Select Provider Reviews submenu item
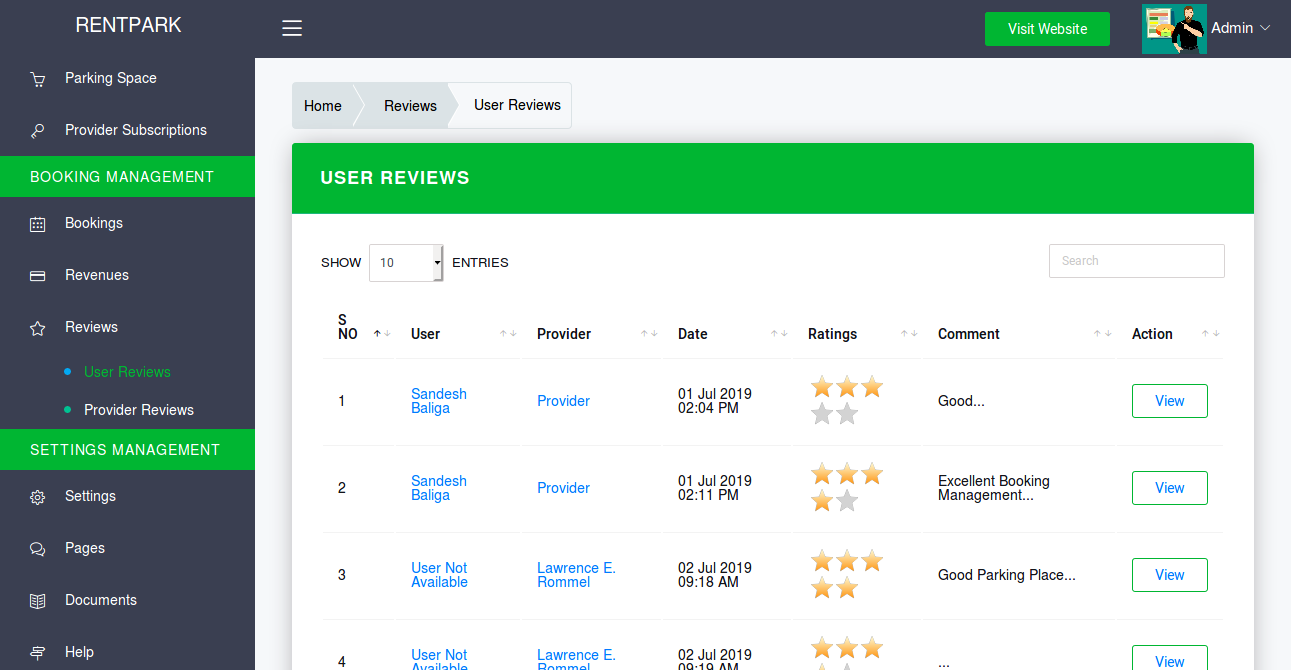 coord(139,410)
